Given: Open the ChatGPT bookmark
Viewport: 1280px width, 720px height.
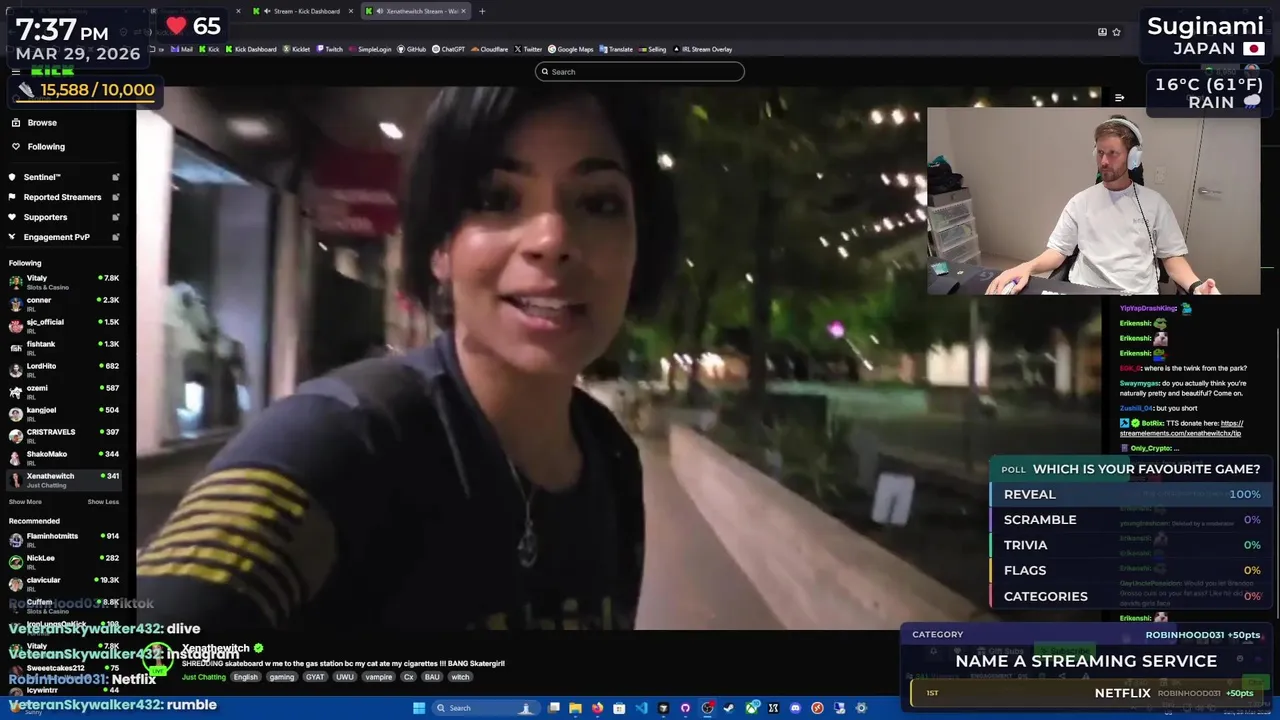Looking at the screenshot, I should [x=448, y=49].
